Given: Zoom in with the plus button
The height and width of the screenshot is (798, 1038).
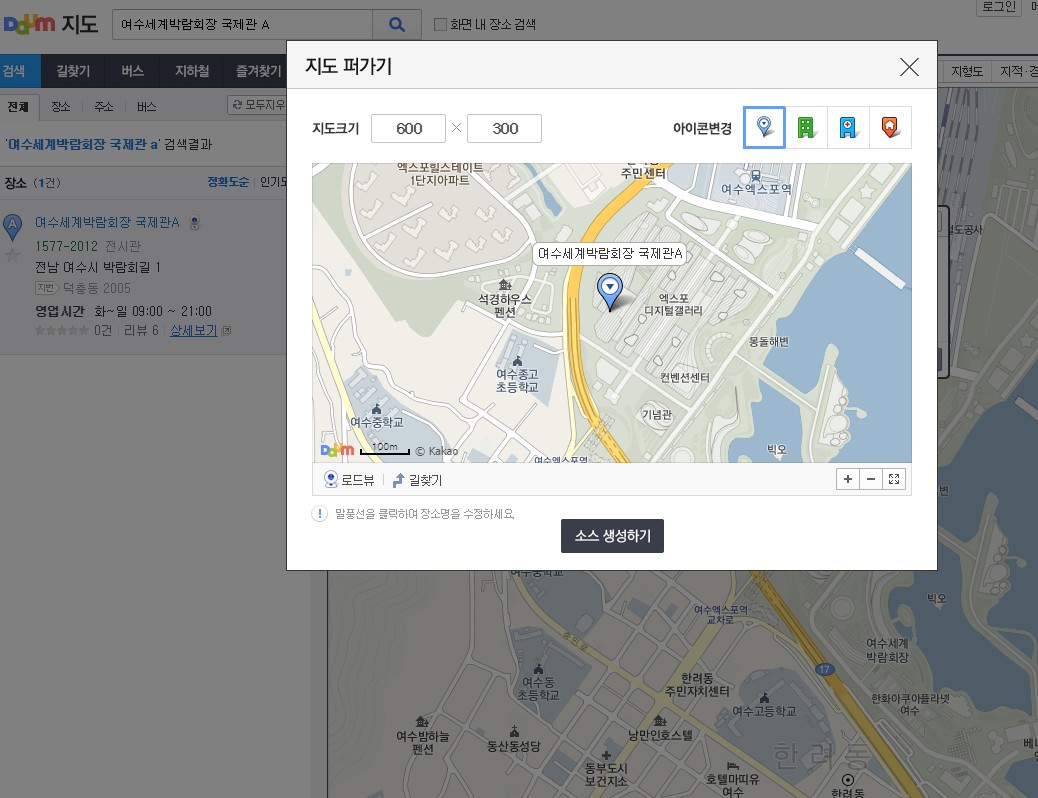Looking at the screenshot, I should [x=848, y=480].
